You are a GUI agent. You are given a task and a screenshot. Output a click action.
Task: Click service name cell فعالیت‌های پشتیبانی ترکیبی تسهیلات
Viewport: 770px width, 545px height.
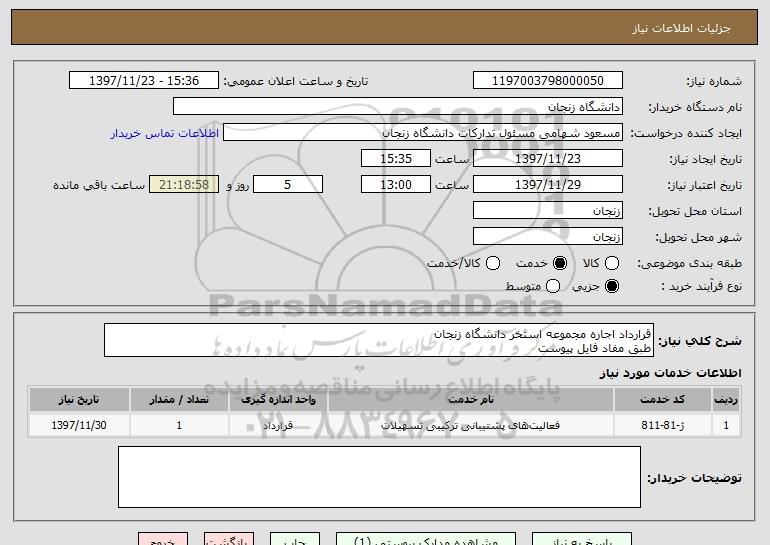471,425
